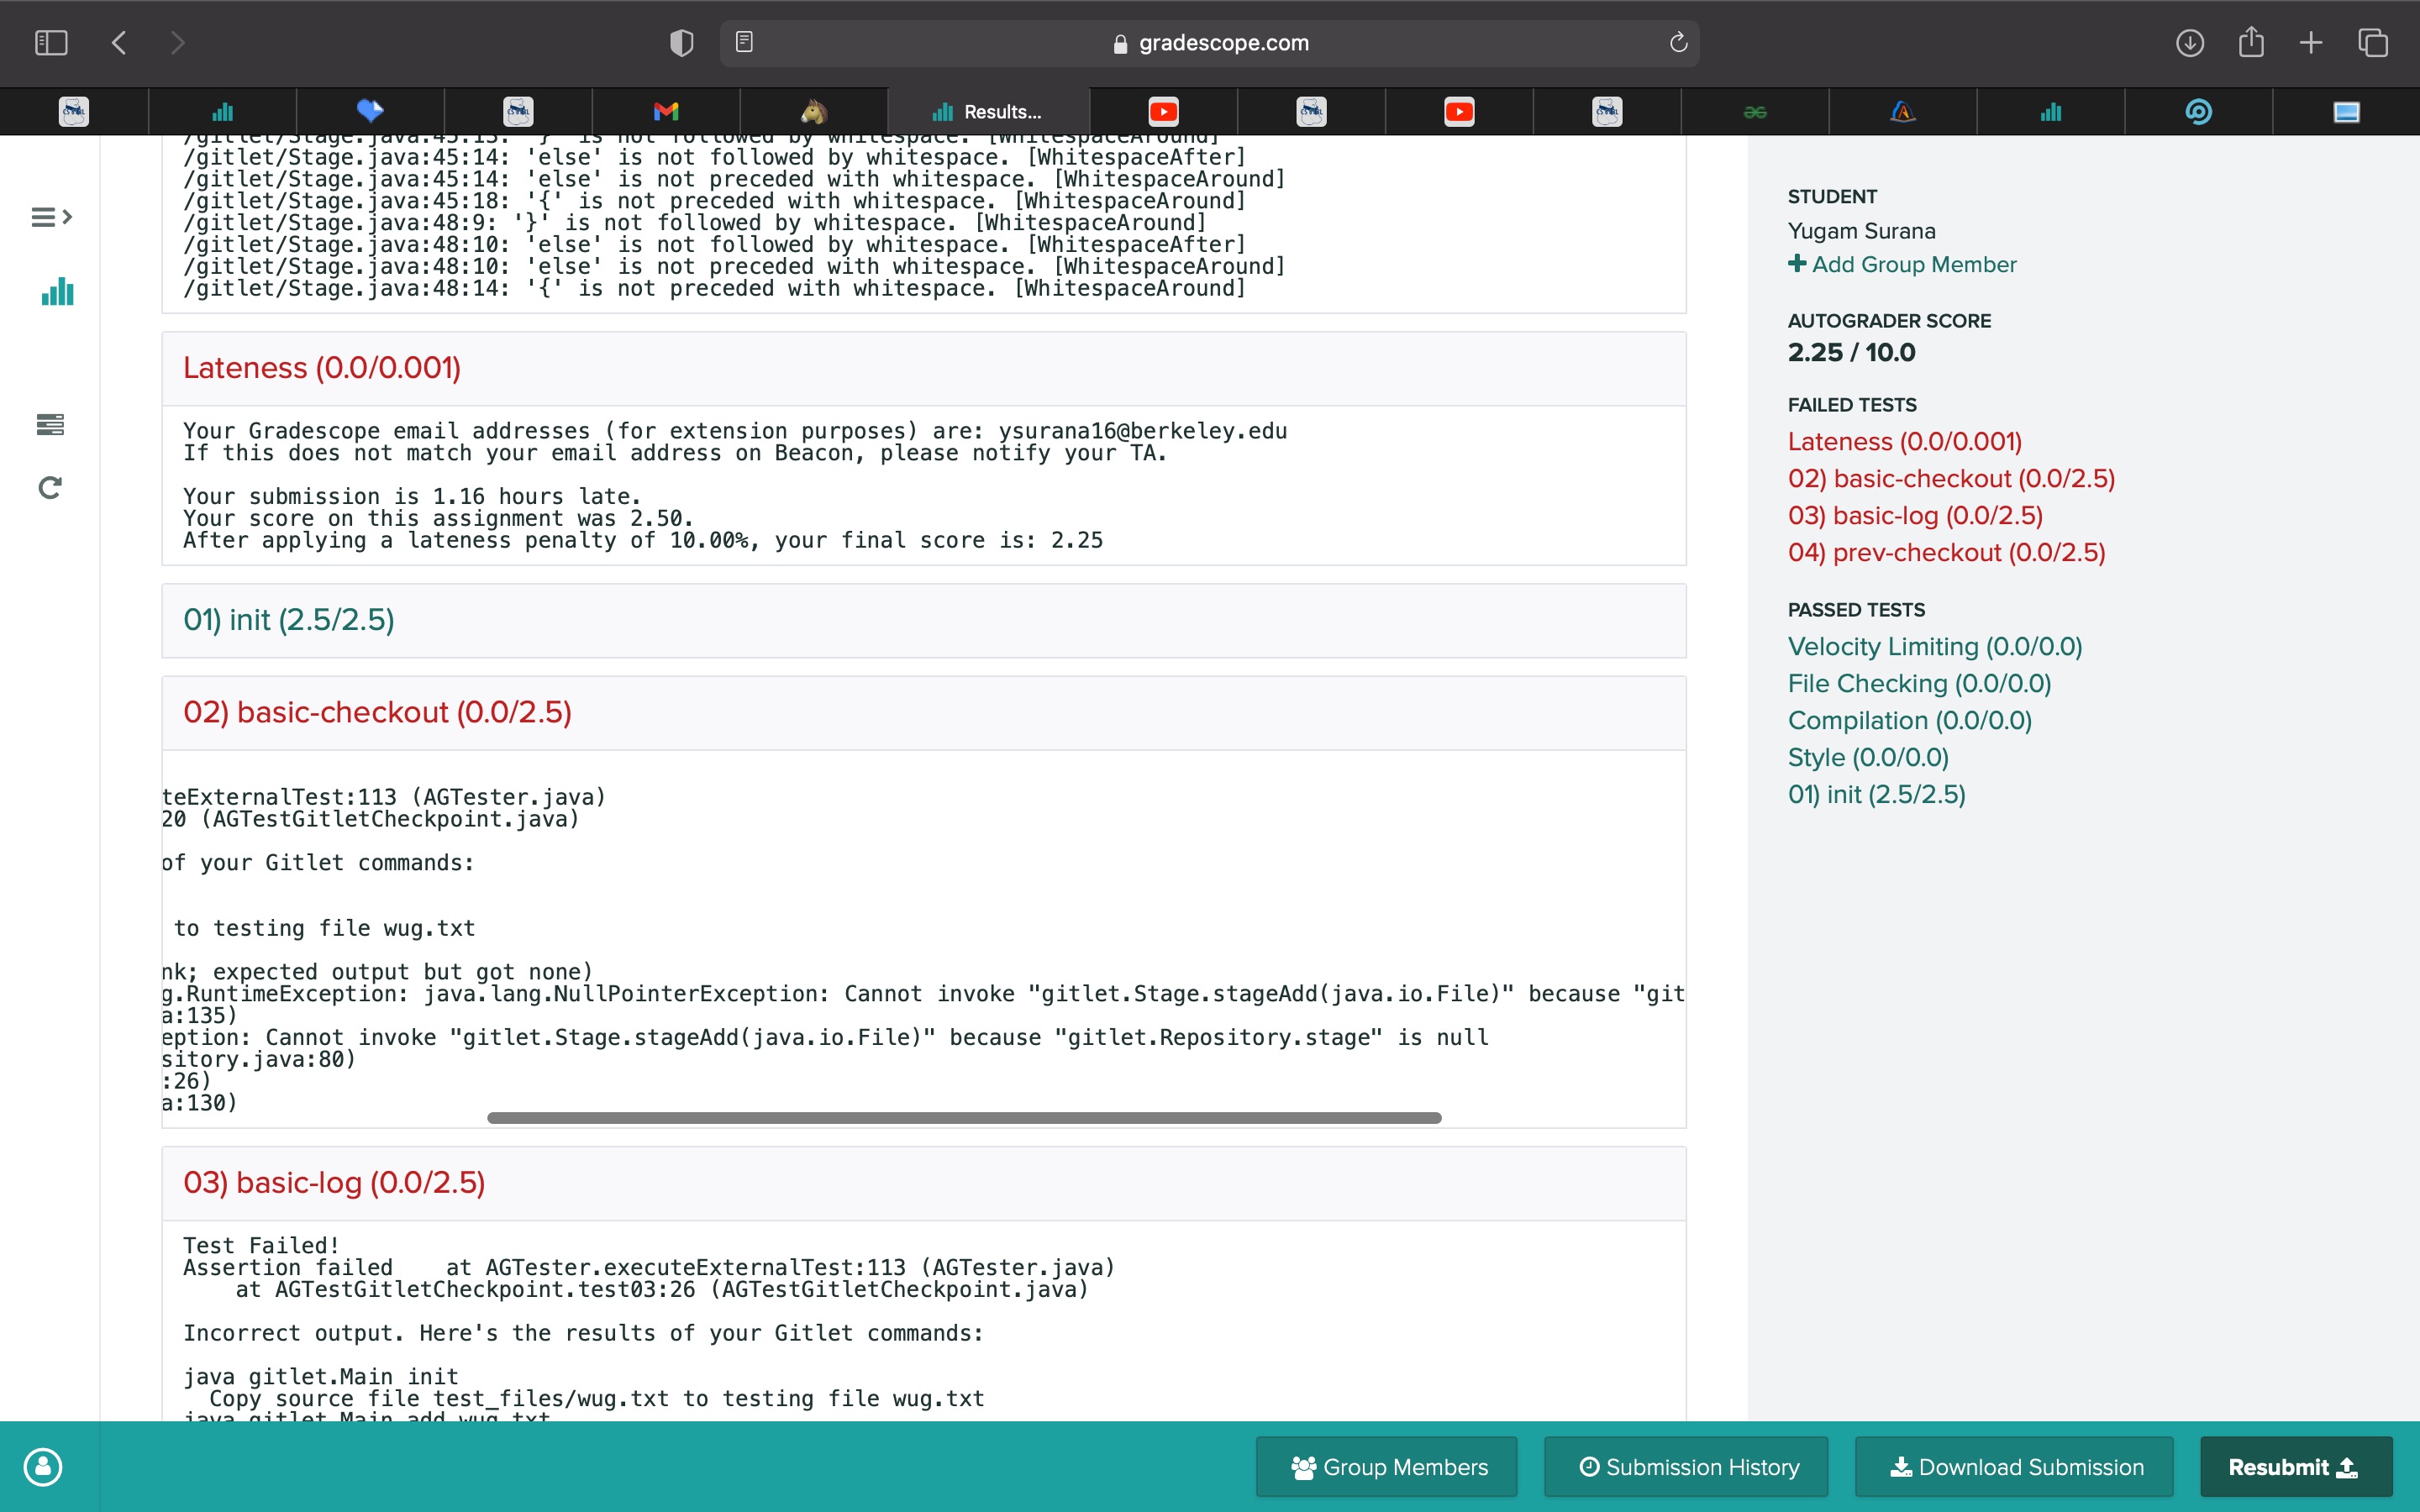
Task: Click the sidebar circular refresh arrow icon
Action: tap(50, 487)
